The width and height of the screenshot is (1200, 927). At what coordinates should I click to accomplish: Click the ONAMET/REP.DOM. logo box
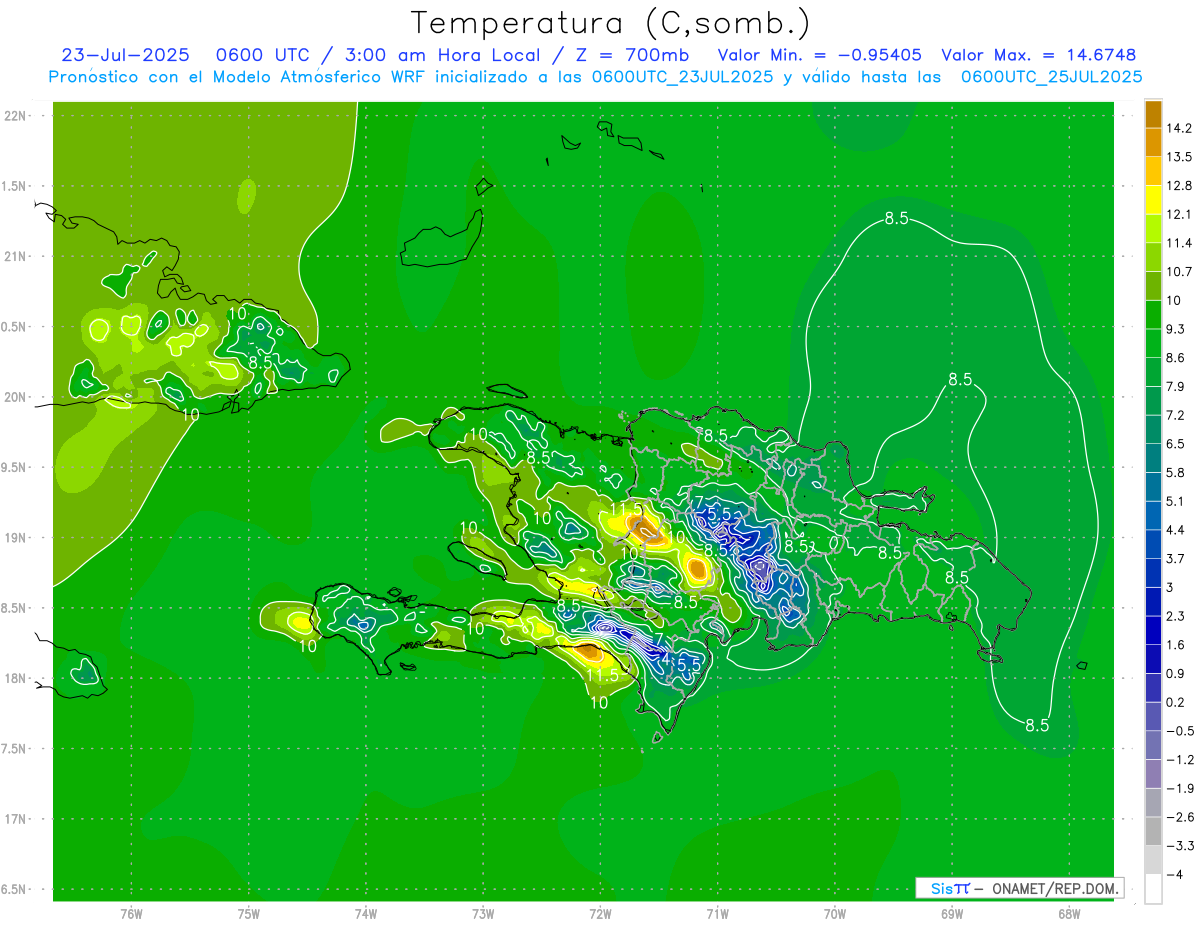1019,888
